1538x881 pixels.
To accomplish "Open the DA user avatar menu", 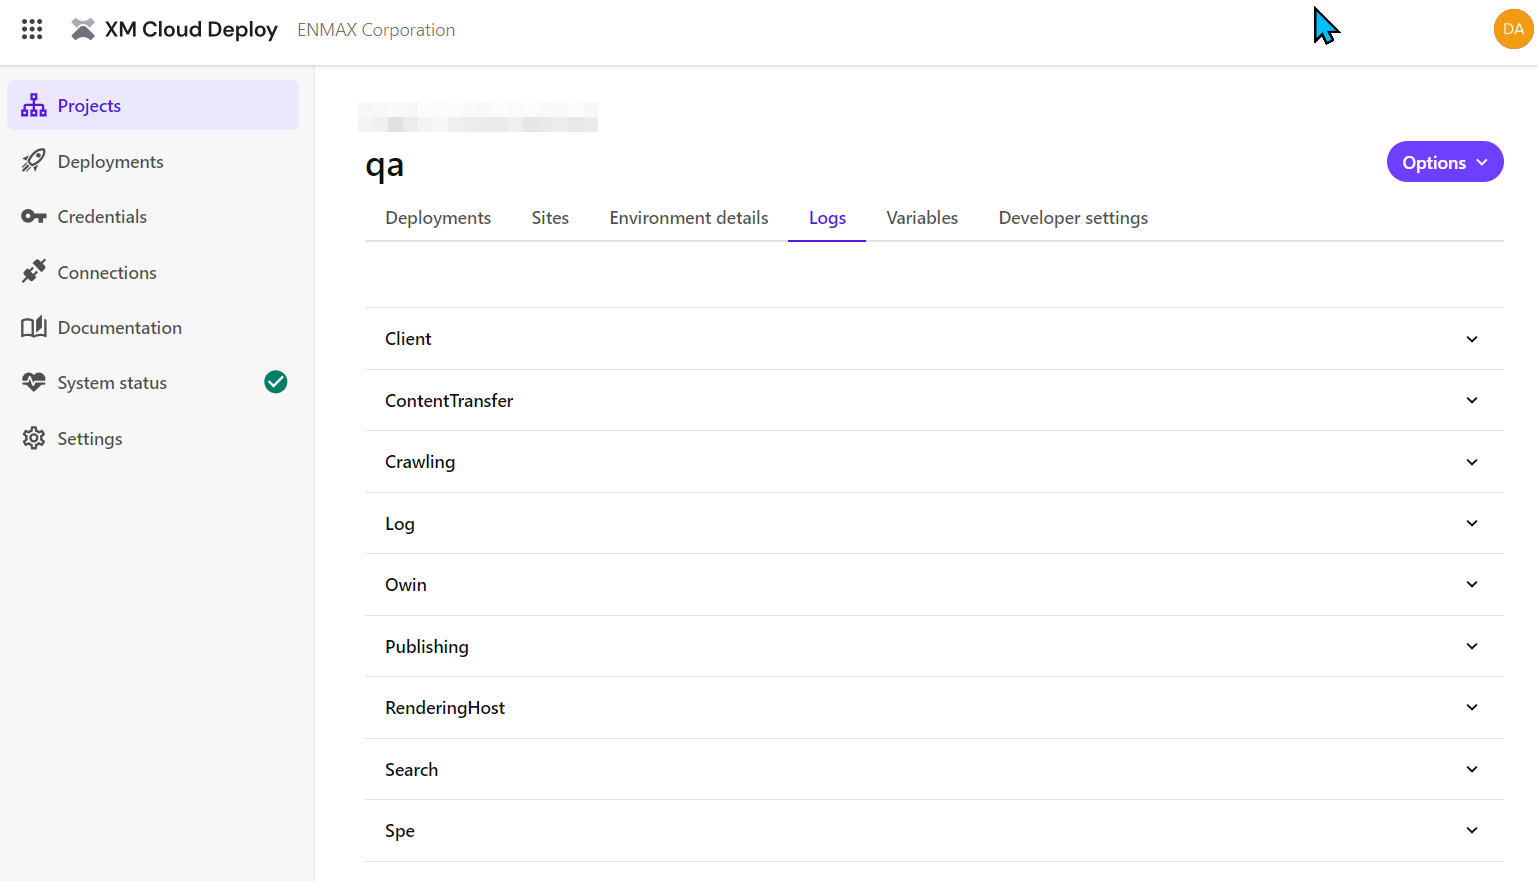I will [x=1513, y=29].
